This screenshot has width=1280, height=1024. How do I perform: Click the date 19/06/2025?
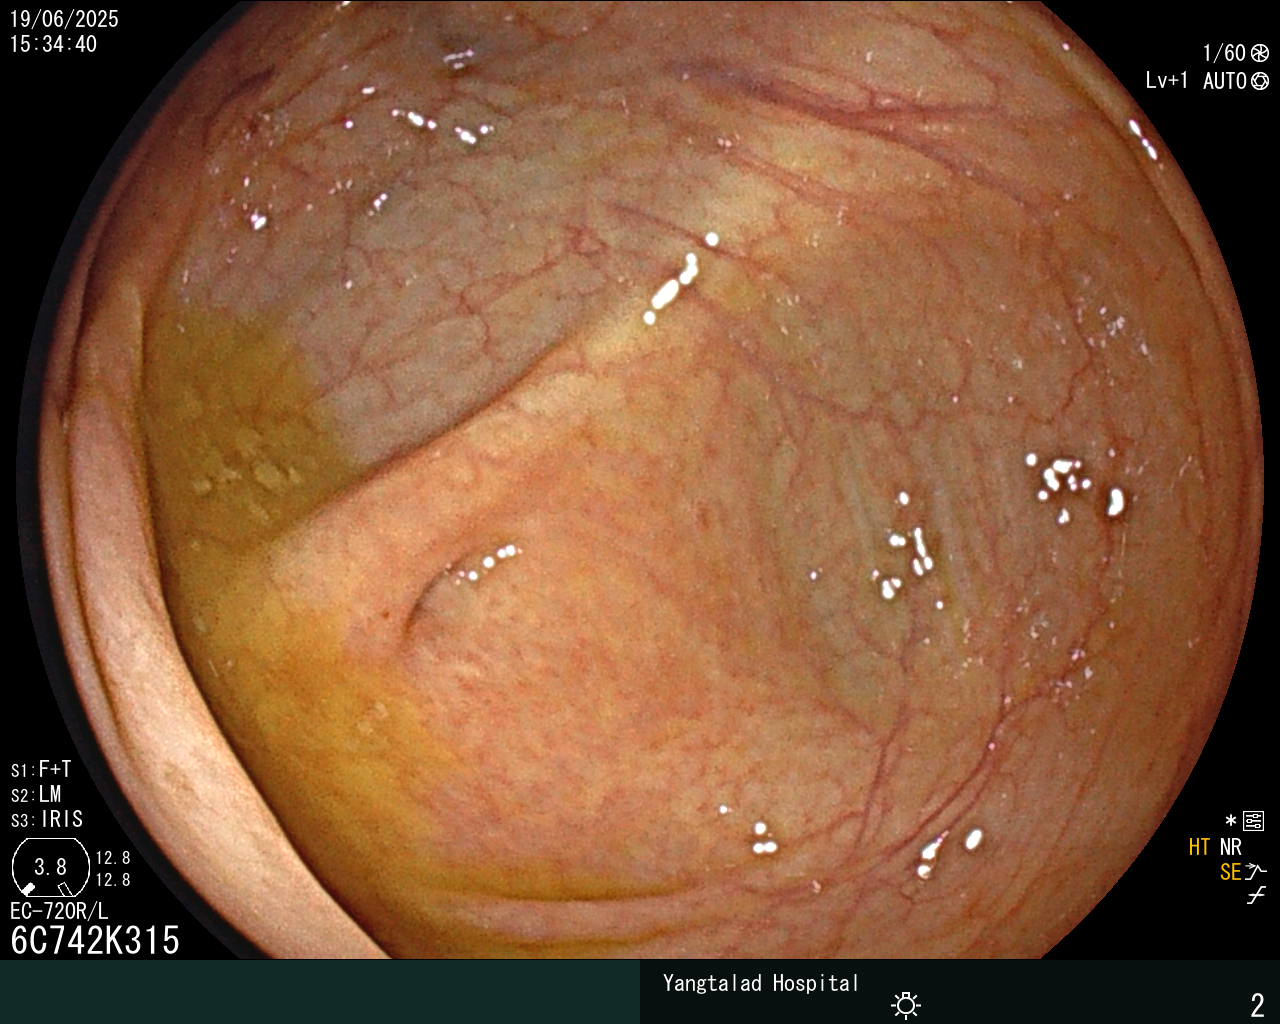pos(64,19)
